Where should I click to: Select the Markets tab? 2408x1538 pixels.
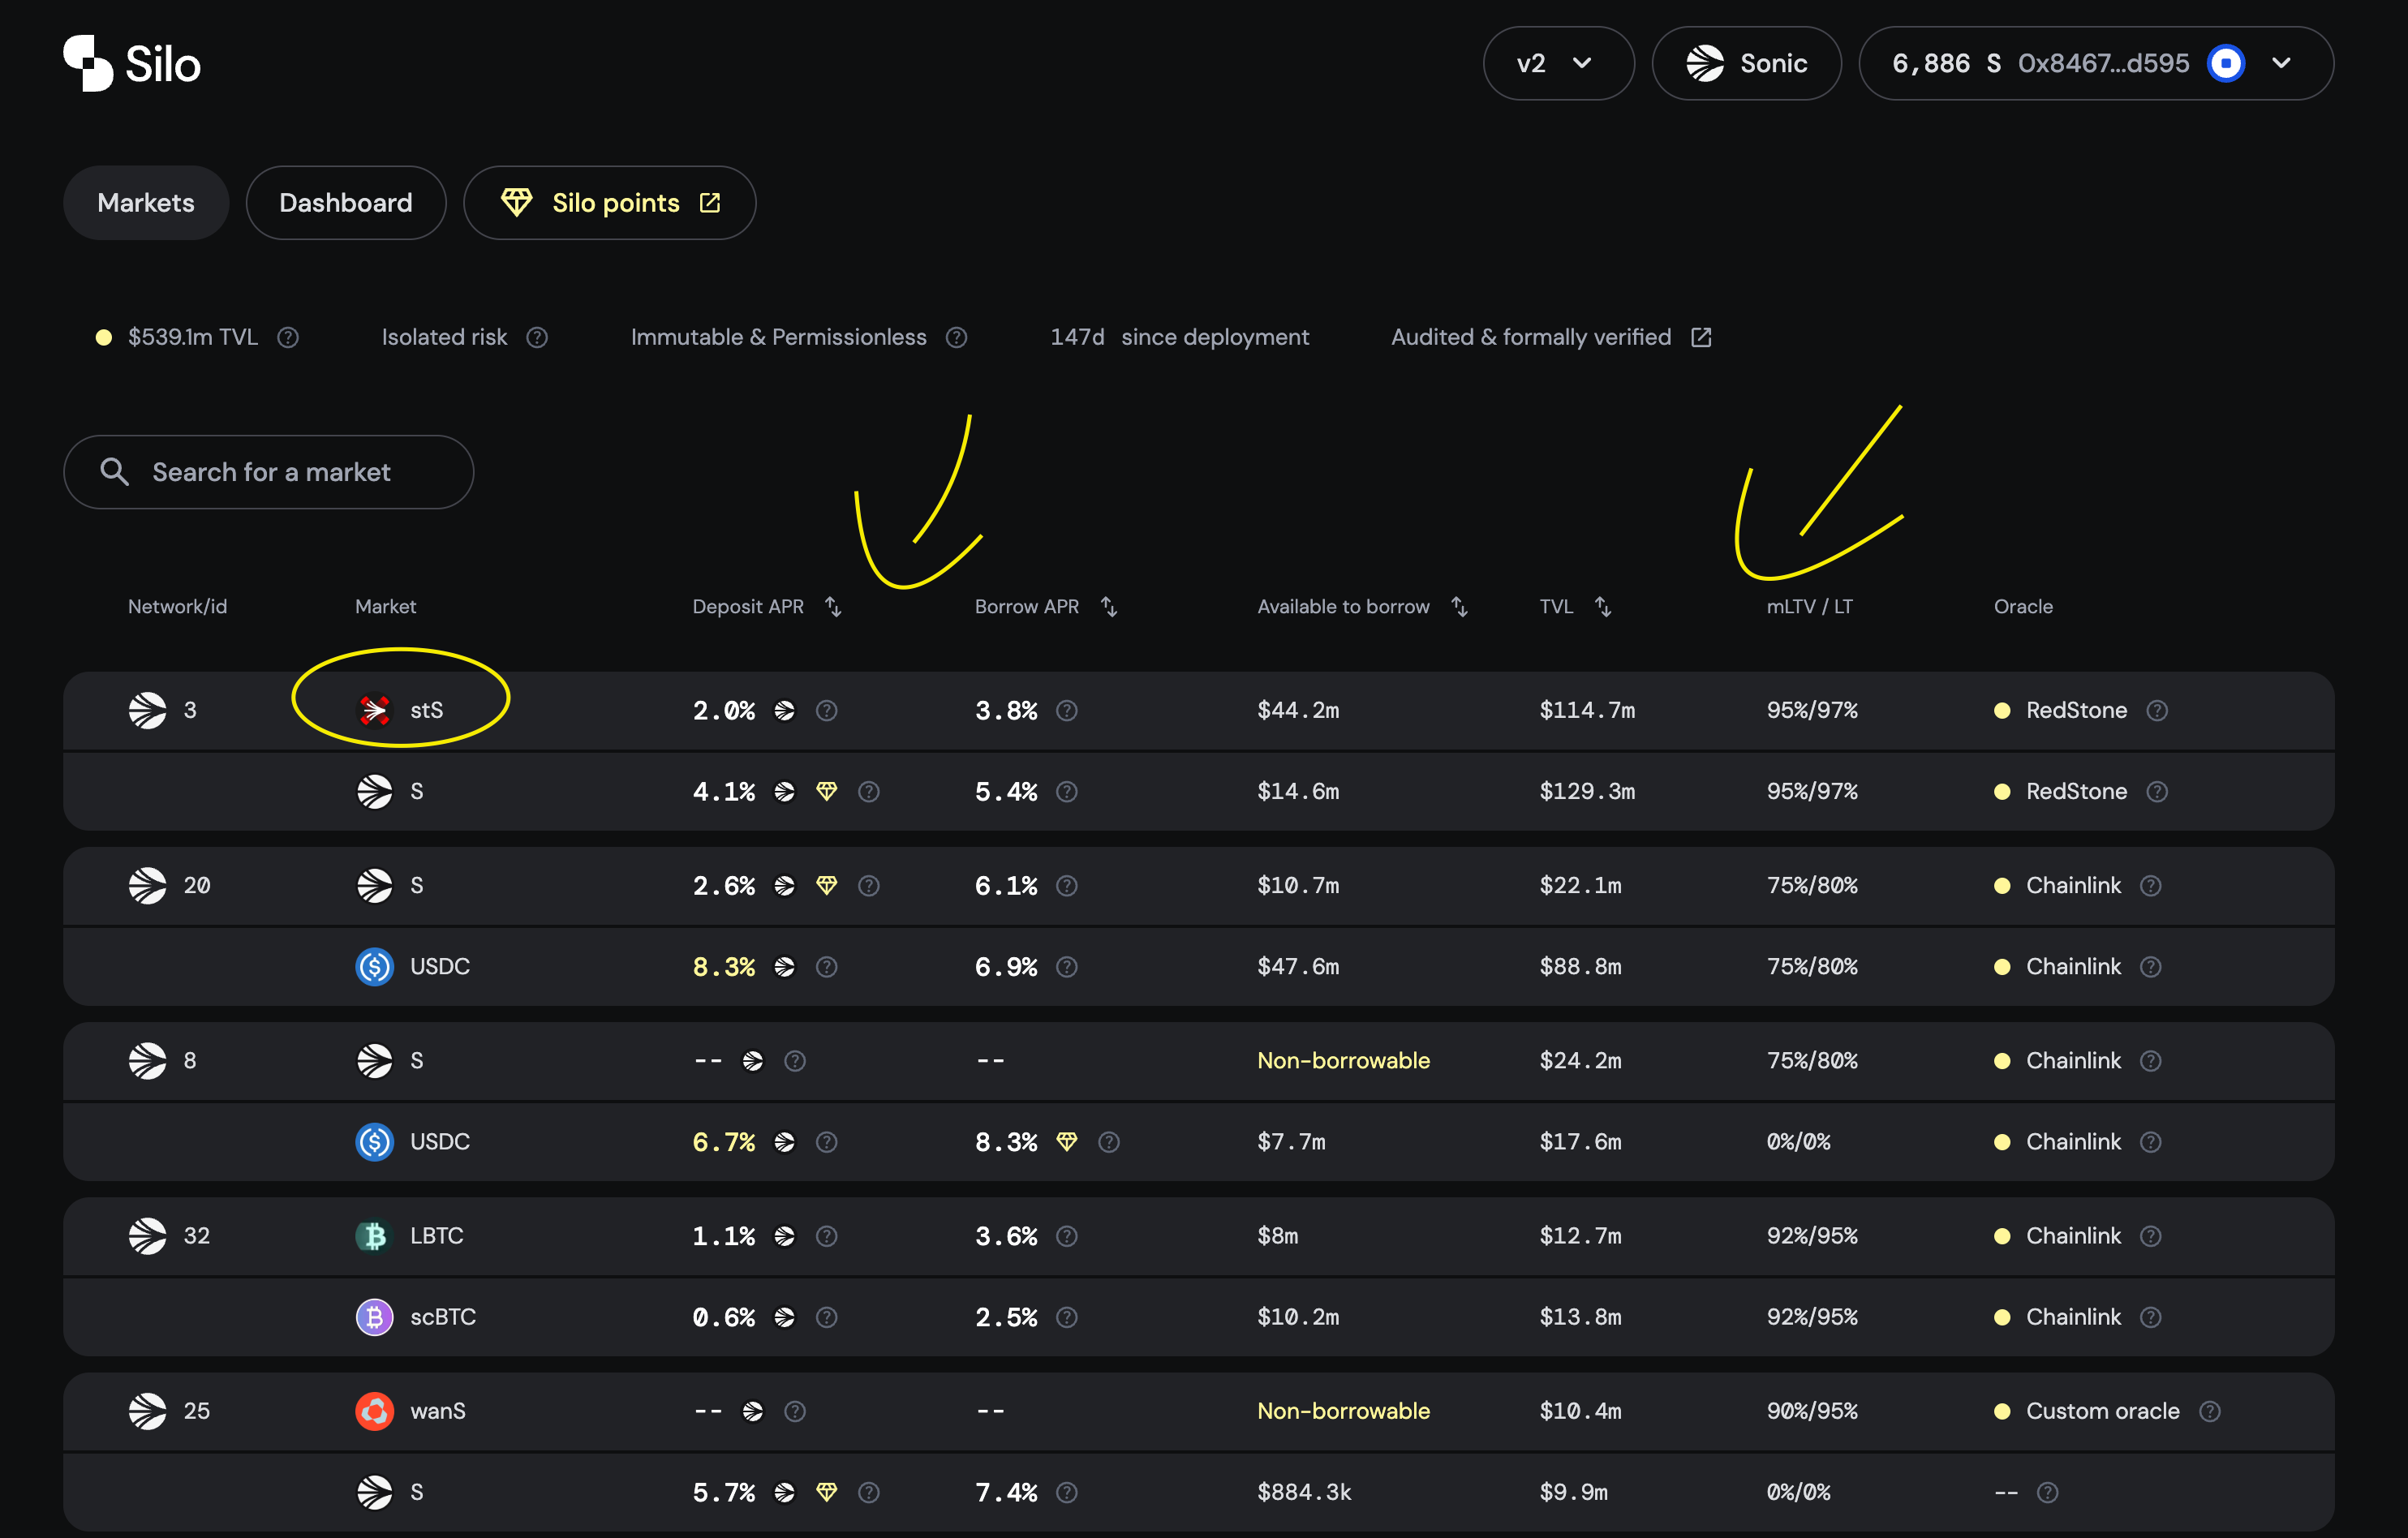pos(146,203)
